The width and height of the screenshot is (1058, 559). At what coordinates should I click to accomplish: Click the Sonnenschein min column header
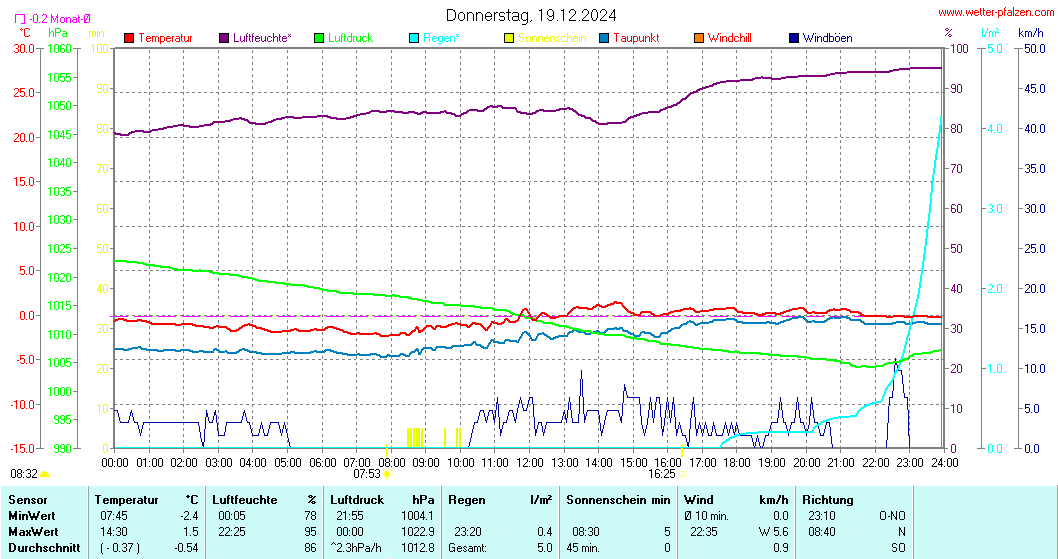[x=618, y=500]
